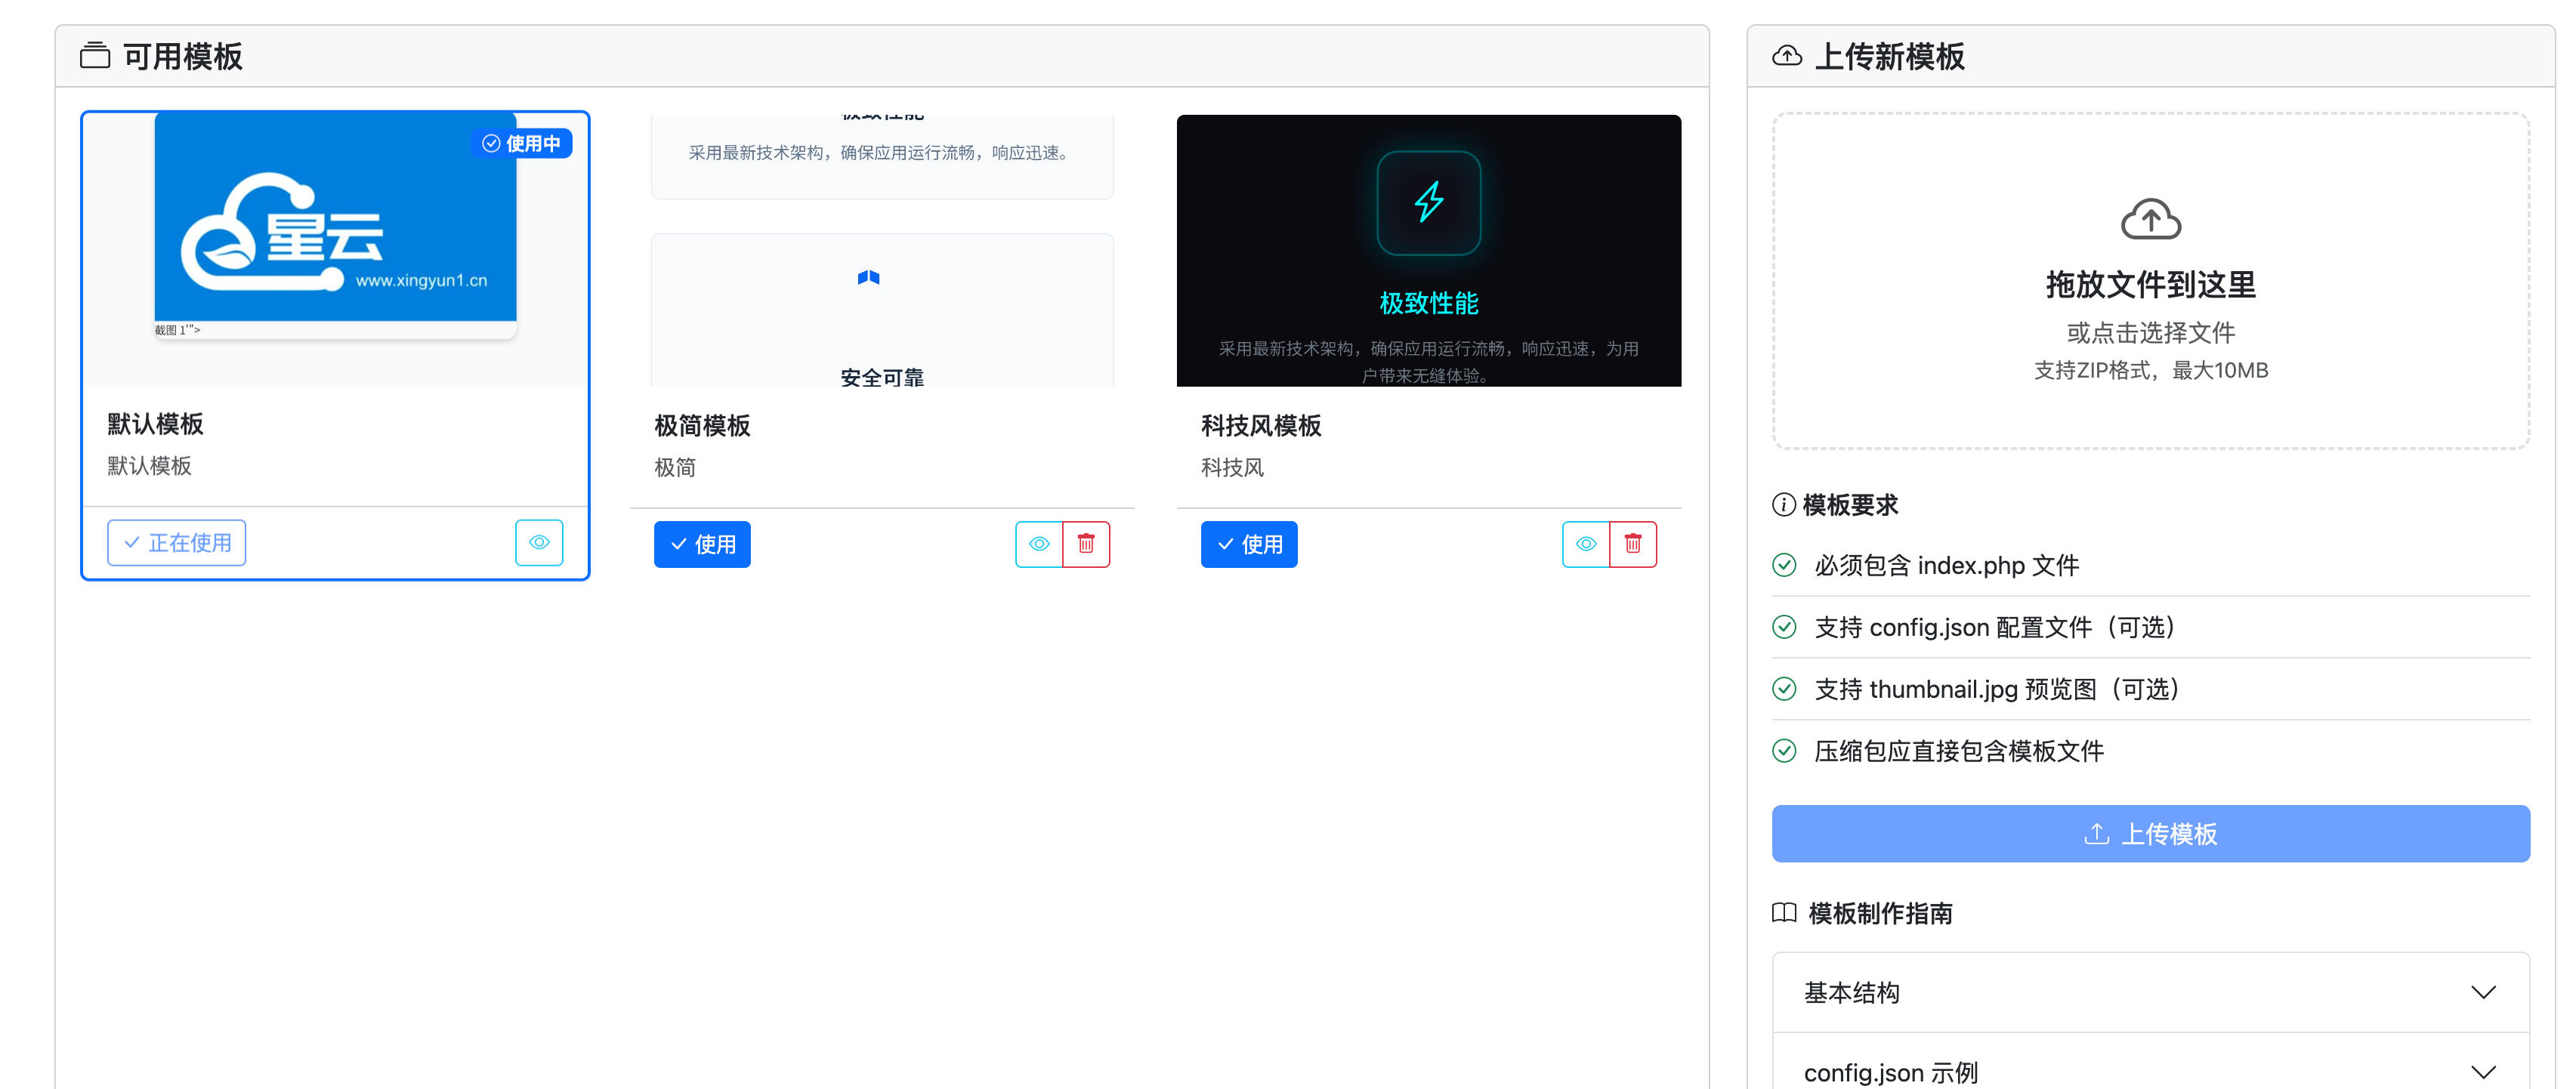Click the 默认模板 card title
Image resolution: width=2576 pixels, height=1089 pixels.
click(x=155, y=424)
